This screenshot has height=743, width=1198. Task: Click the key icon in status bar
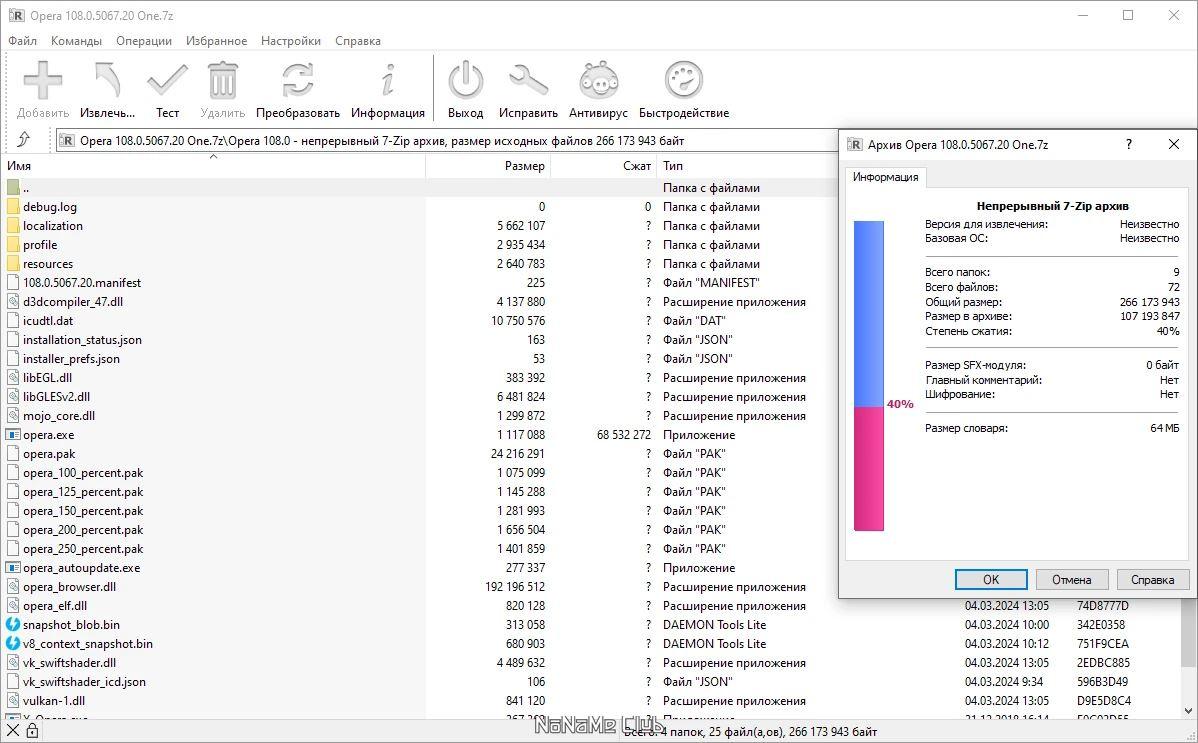pyautogui.click(x=30, y=731)
